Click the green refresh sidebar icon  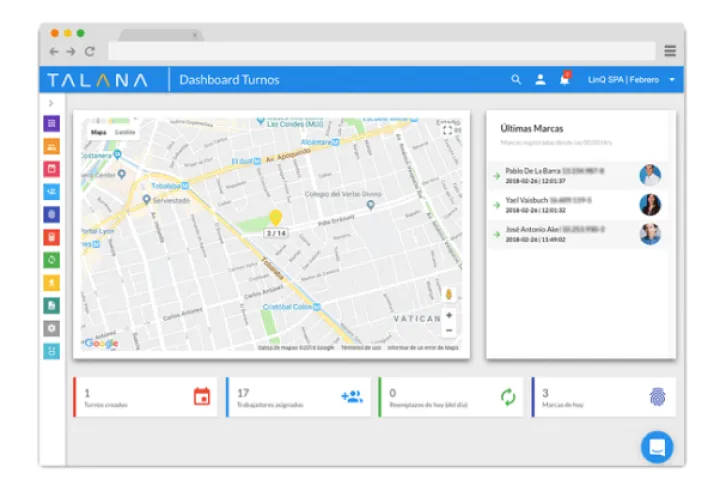tap(52, 260)
